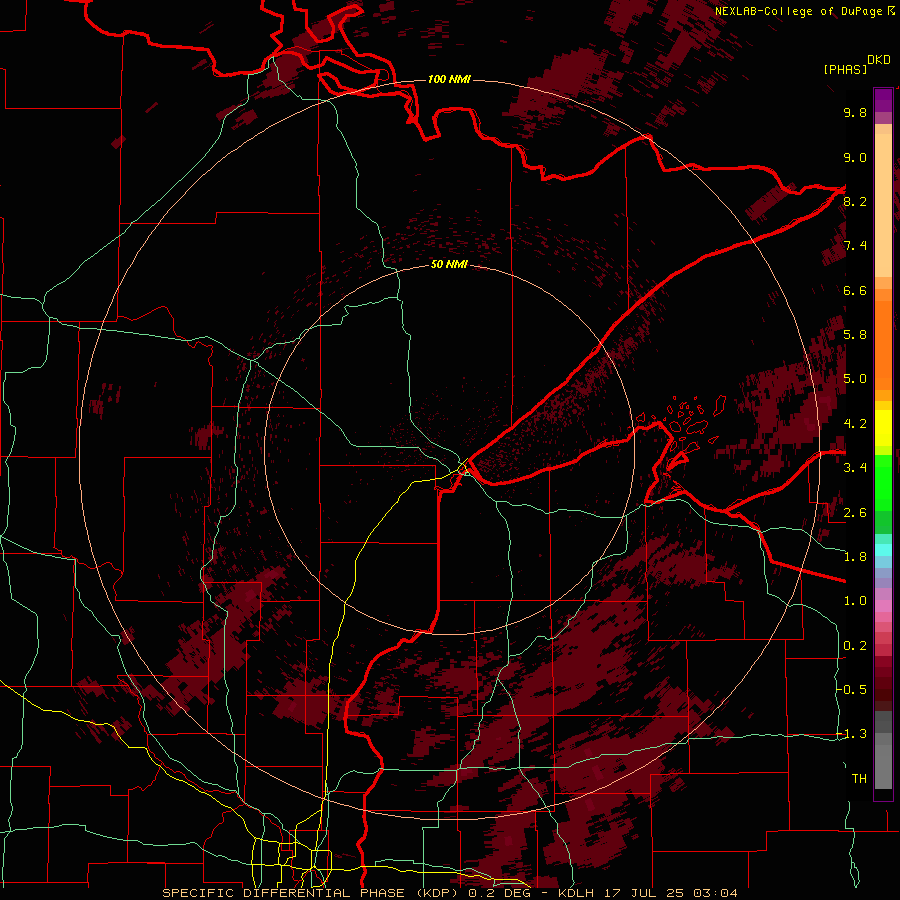This screenshot has height=900, width=900.
Task: Pick the pink swatch beside 1.0
Action: (883, 606)
